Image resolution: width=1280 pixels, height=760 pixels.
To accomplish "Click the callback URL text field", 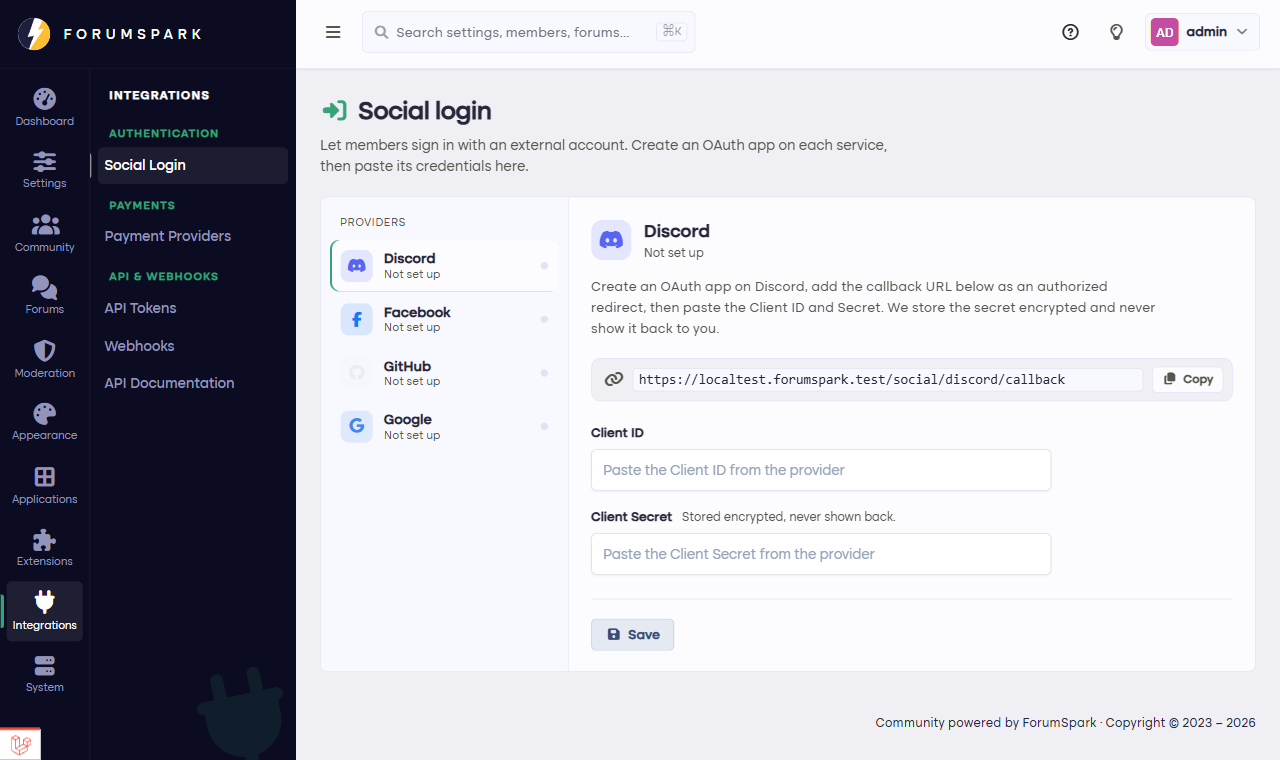I will (887, 379).
